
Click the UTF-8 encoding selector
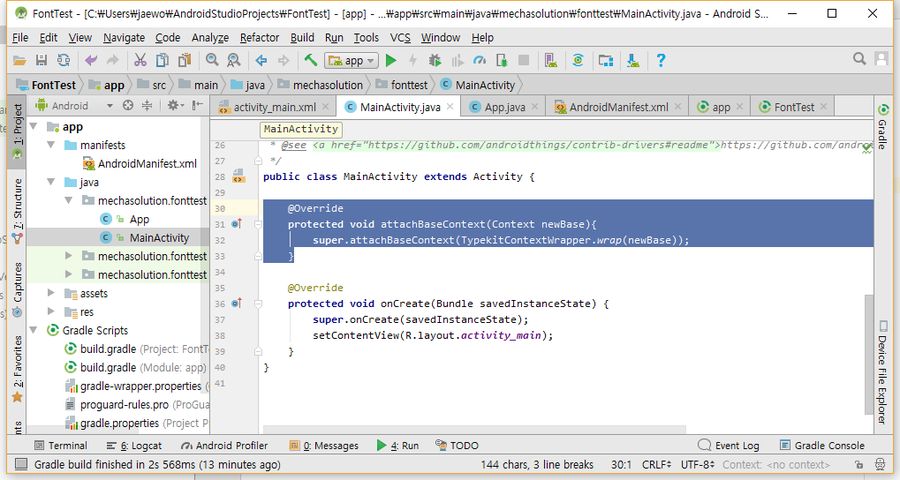point(697,464)
